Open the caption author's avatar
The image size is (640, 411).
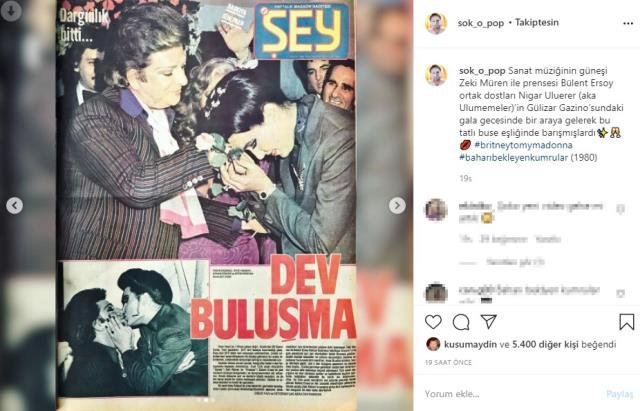436,75
